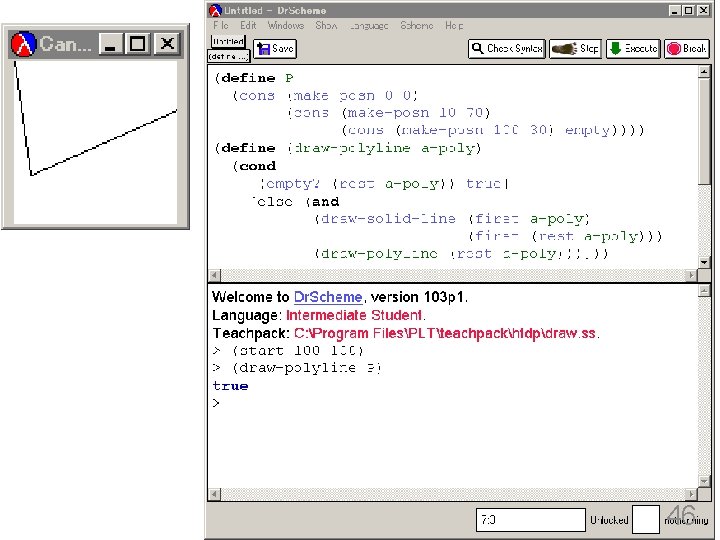Click interactions pane scroll up arrow

coord(704,291)
